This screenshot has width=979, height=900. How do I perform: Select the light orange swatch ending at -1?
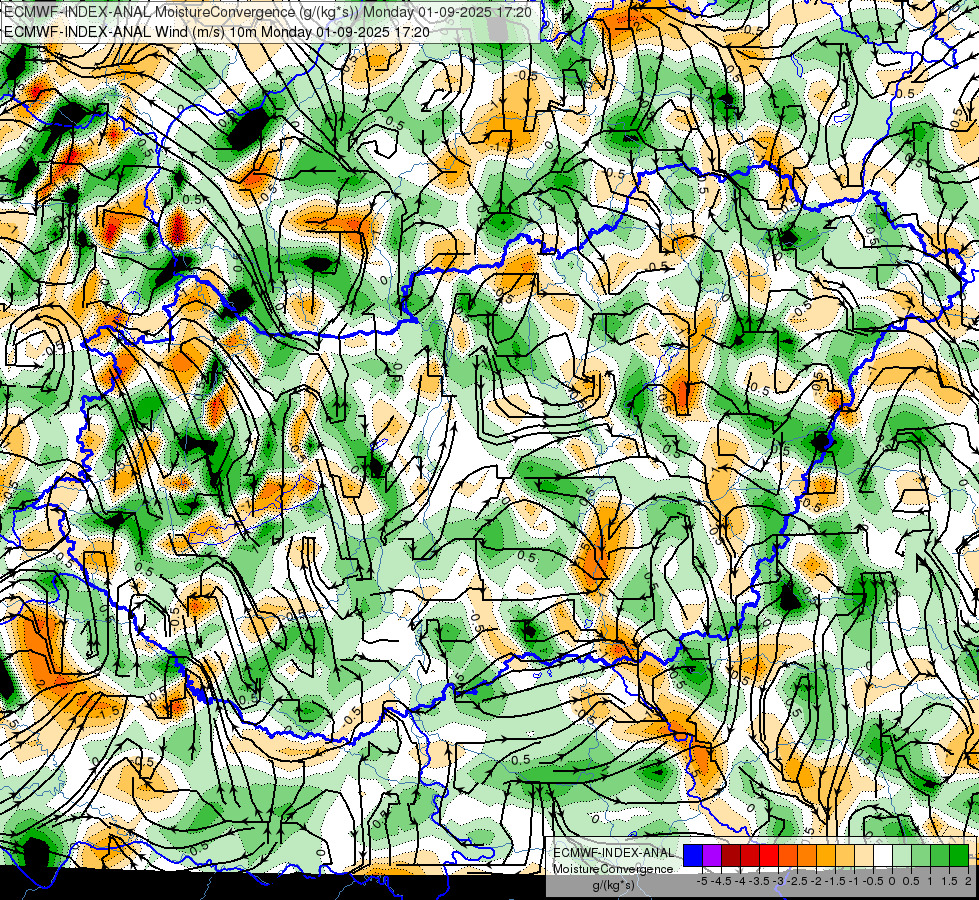tap(845, 855)
